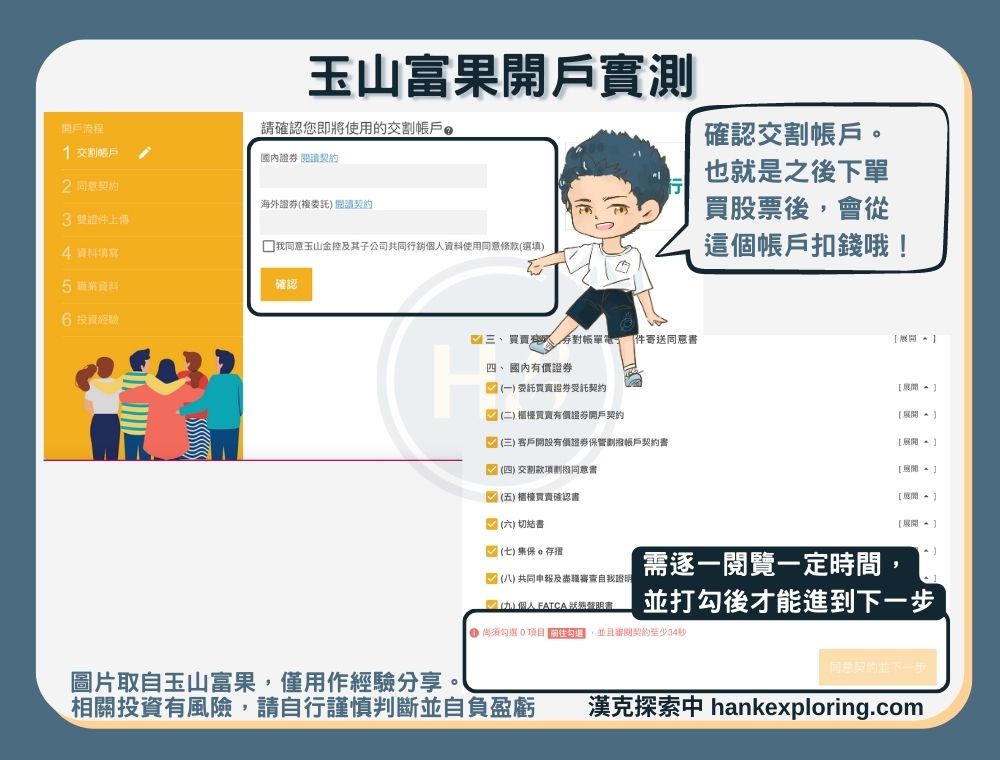Expand (二) 櫃檯買賣有價證券開戶契約
This screenshot has width=1000, height=760.
(x=916, y=414)
